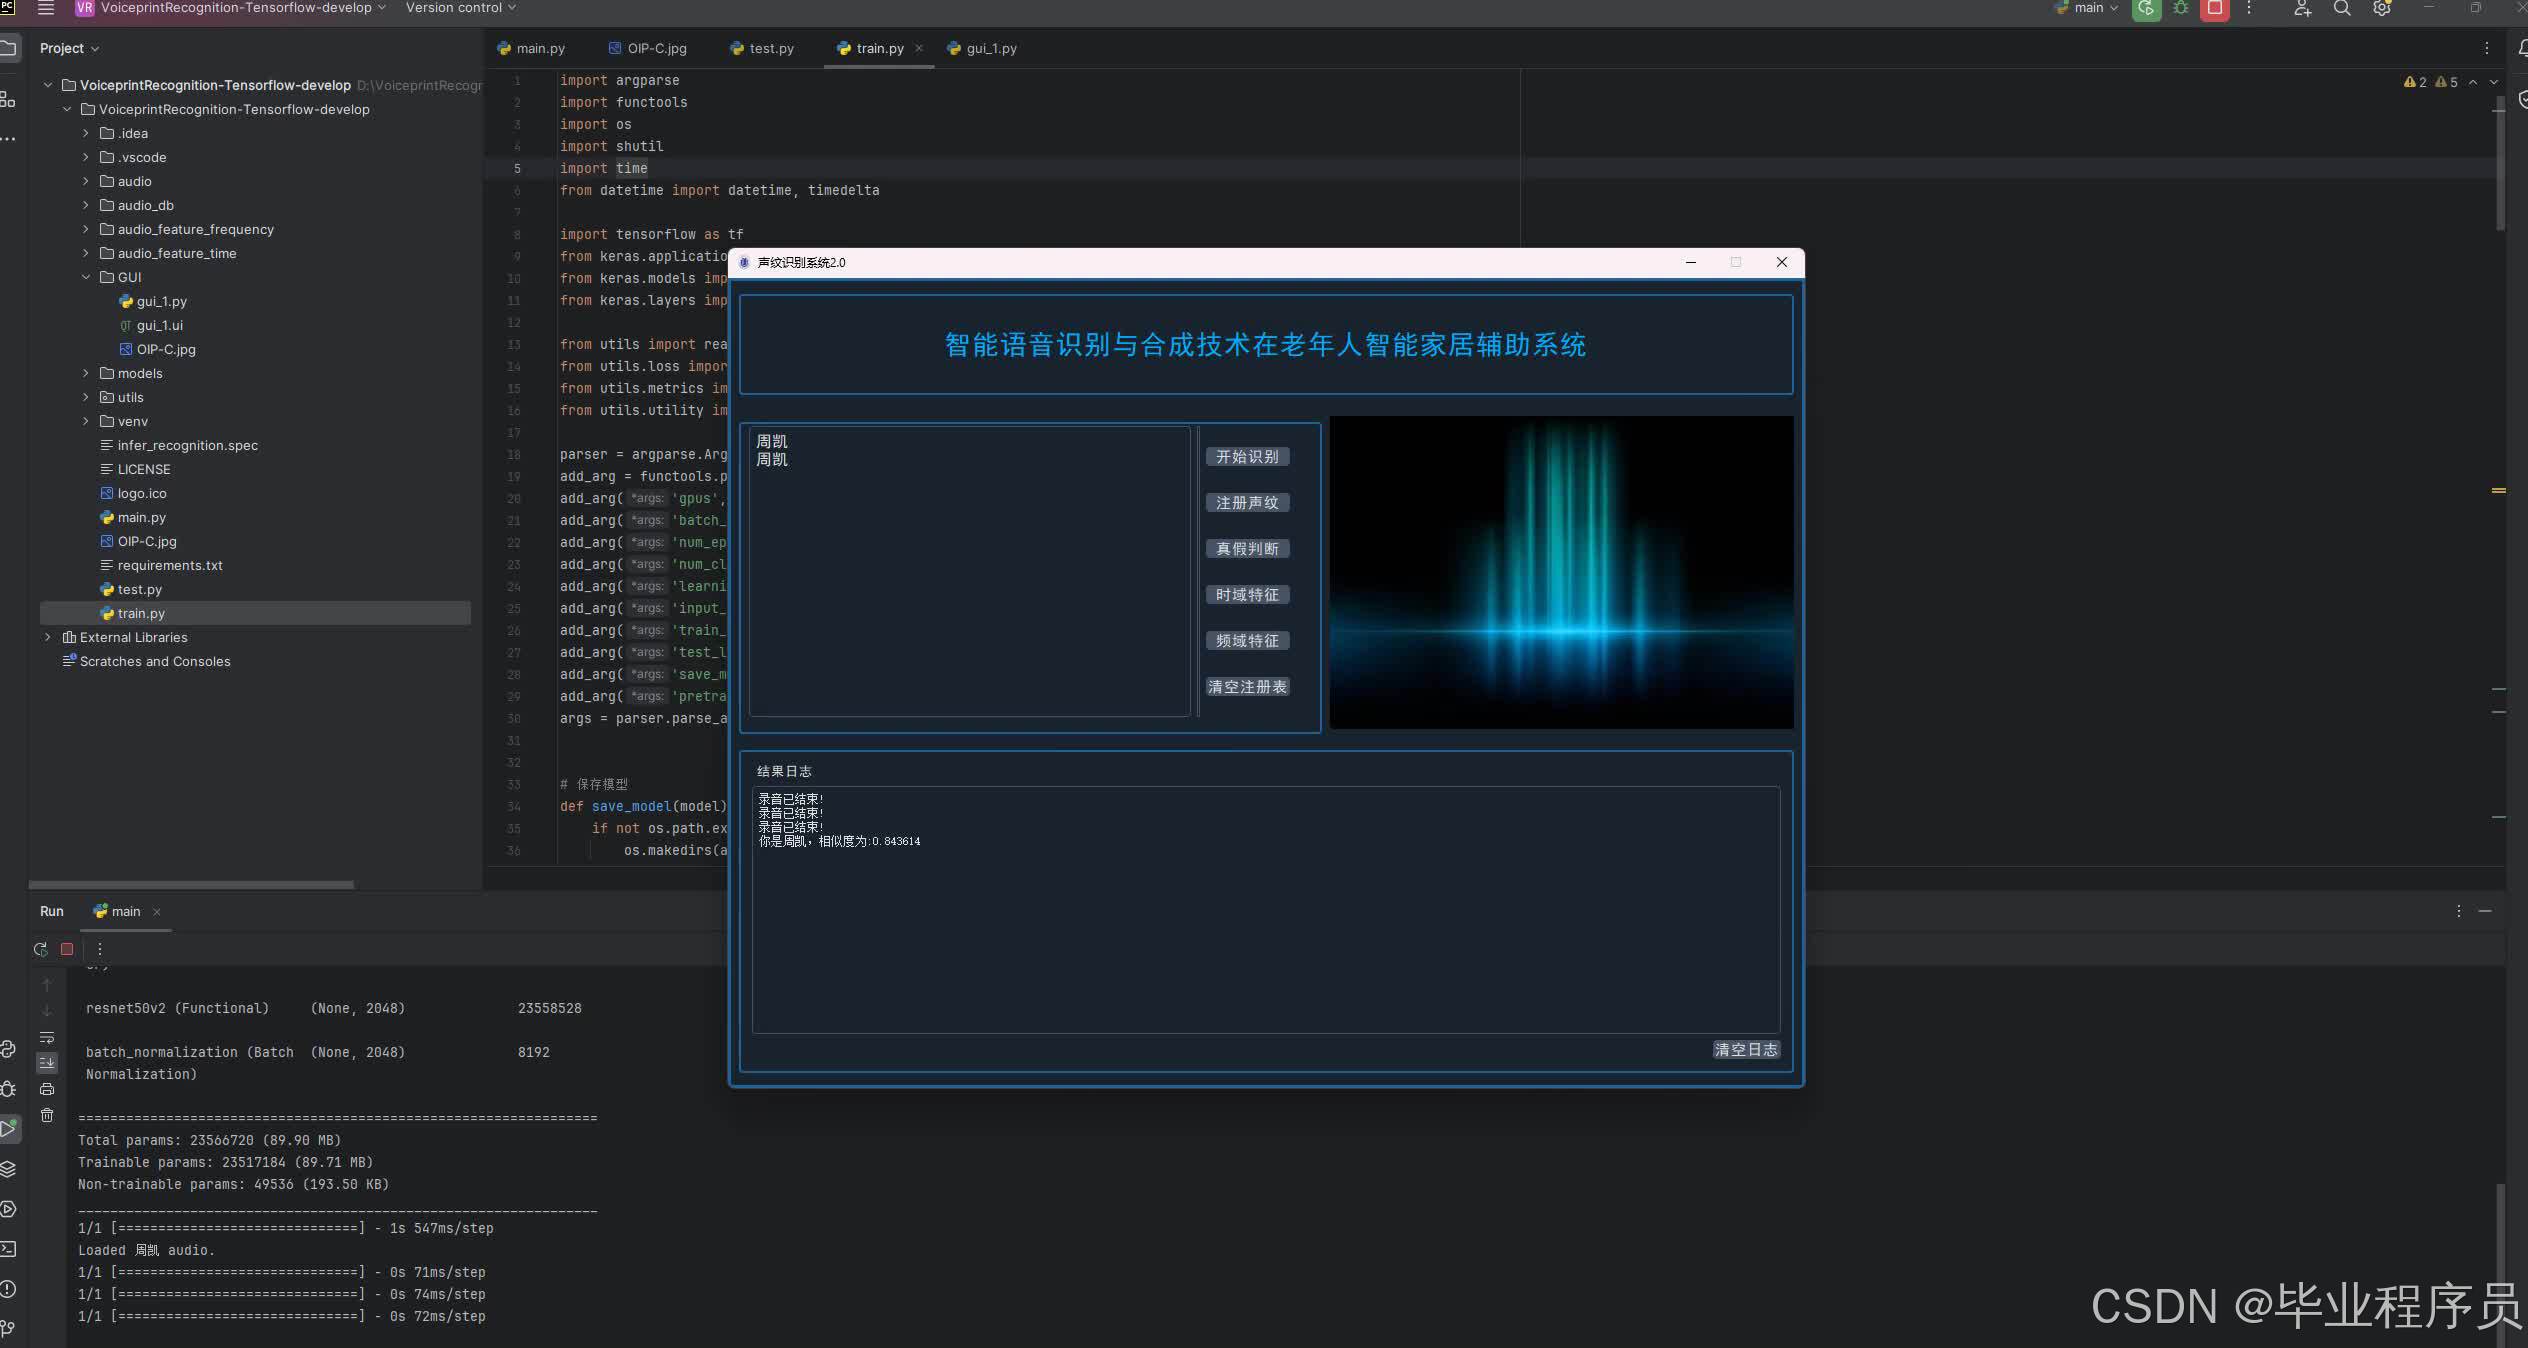Image resolution: width=2528 pixels, height=1348 pixels.
Task: Stop process in Run tool window toolbar
Action: pos(67,949)
